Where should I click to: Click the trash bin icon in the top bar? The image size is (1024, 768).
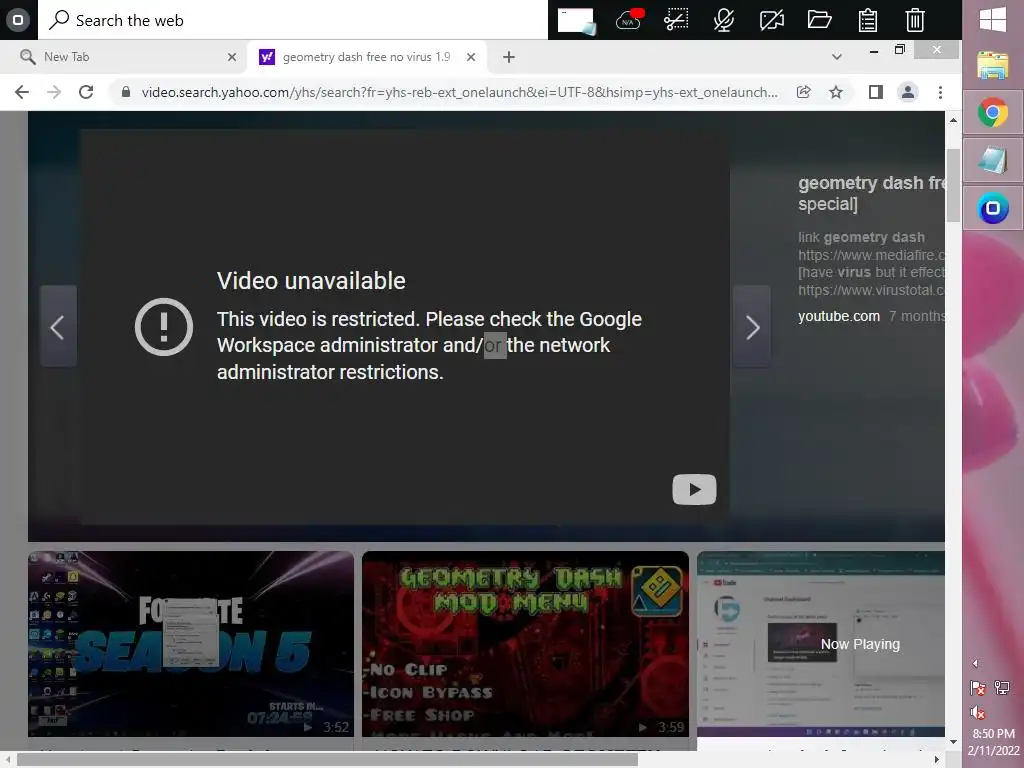pos(915,20)
